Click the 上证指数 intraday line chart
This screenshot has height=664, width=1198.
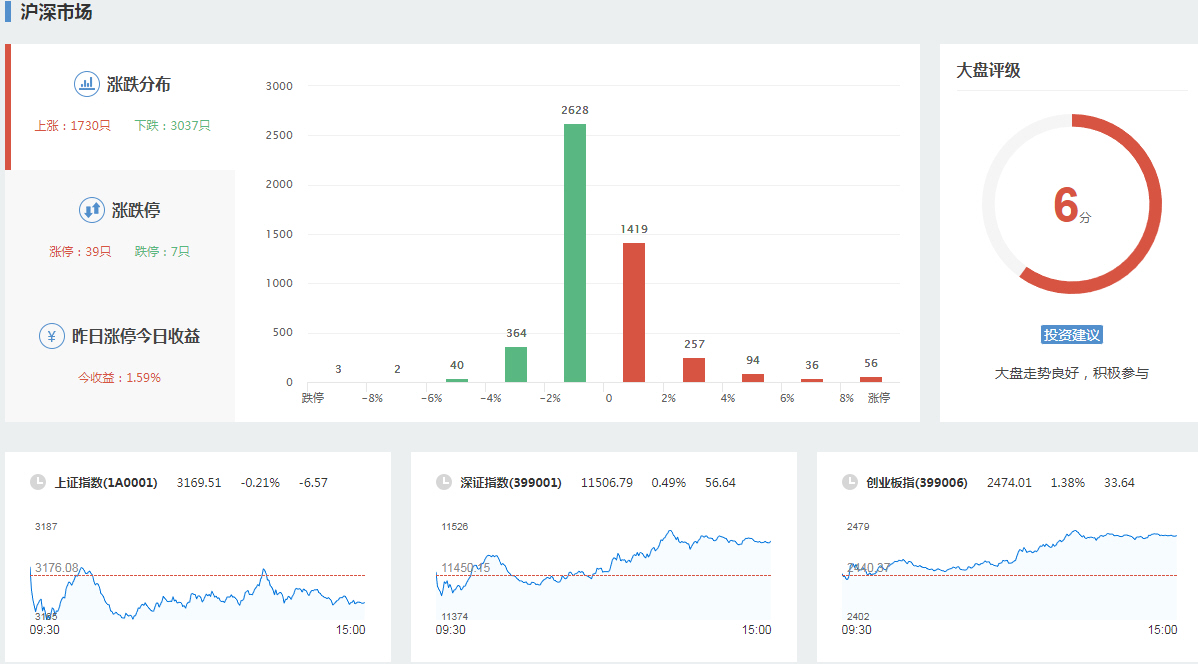(198, 580)
